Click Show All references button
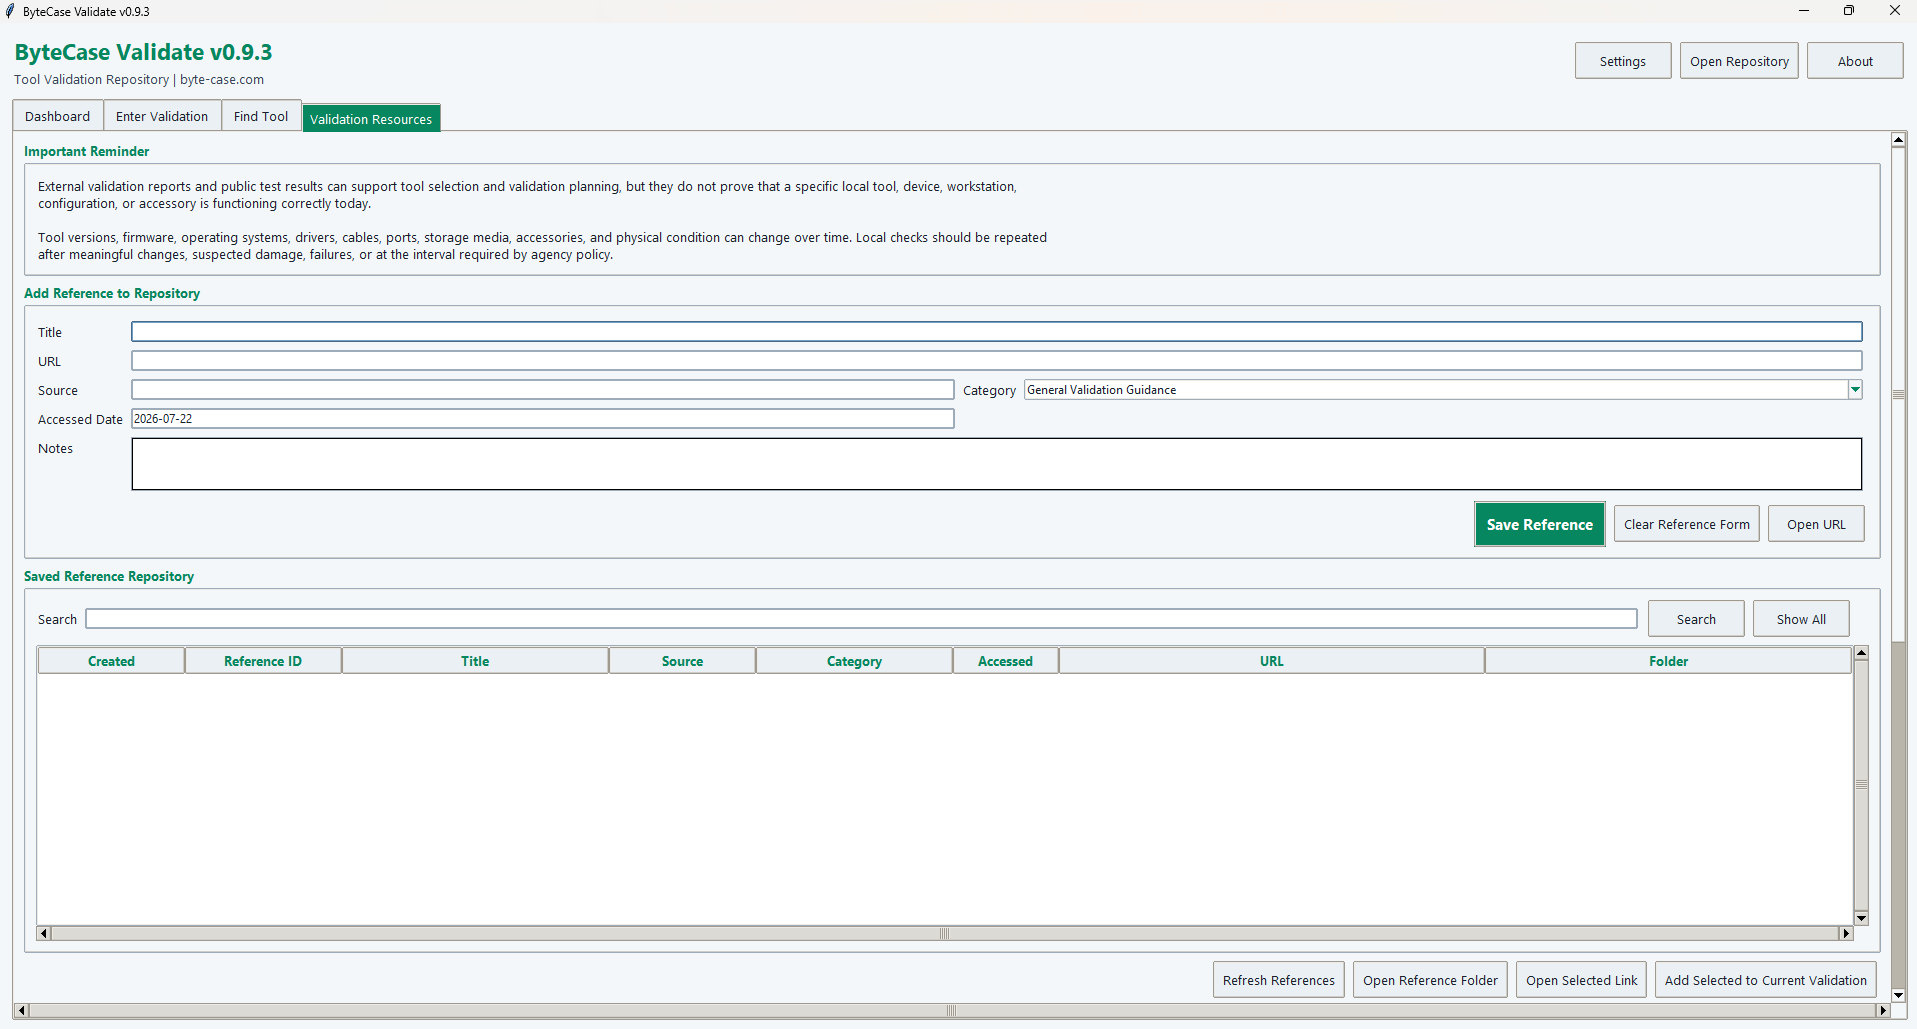Image resolution: width=1917 pixels, height=1029 pixels. tap(1801, 619)
